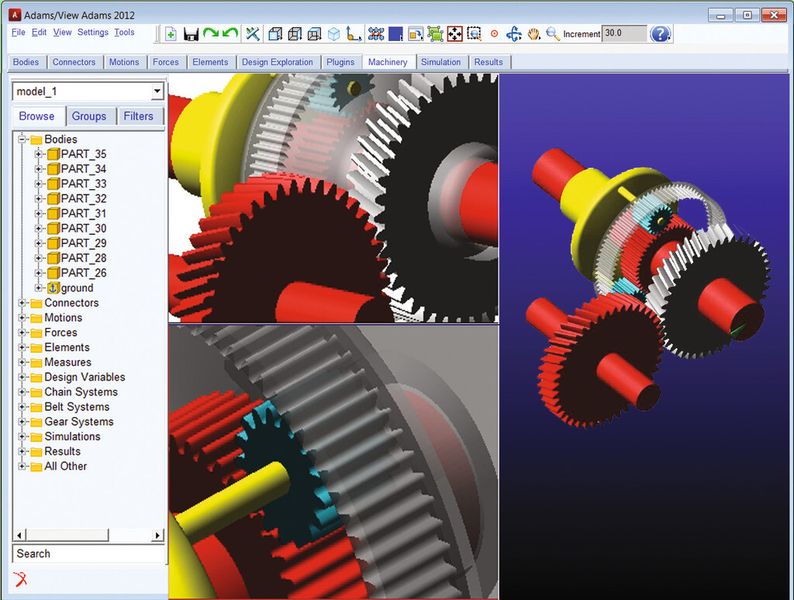This screenshot has height=600, width=794.
Task: Switch to the Groups browser tab
Action: (x=89, y=116)
